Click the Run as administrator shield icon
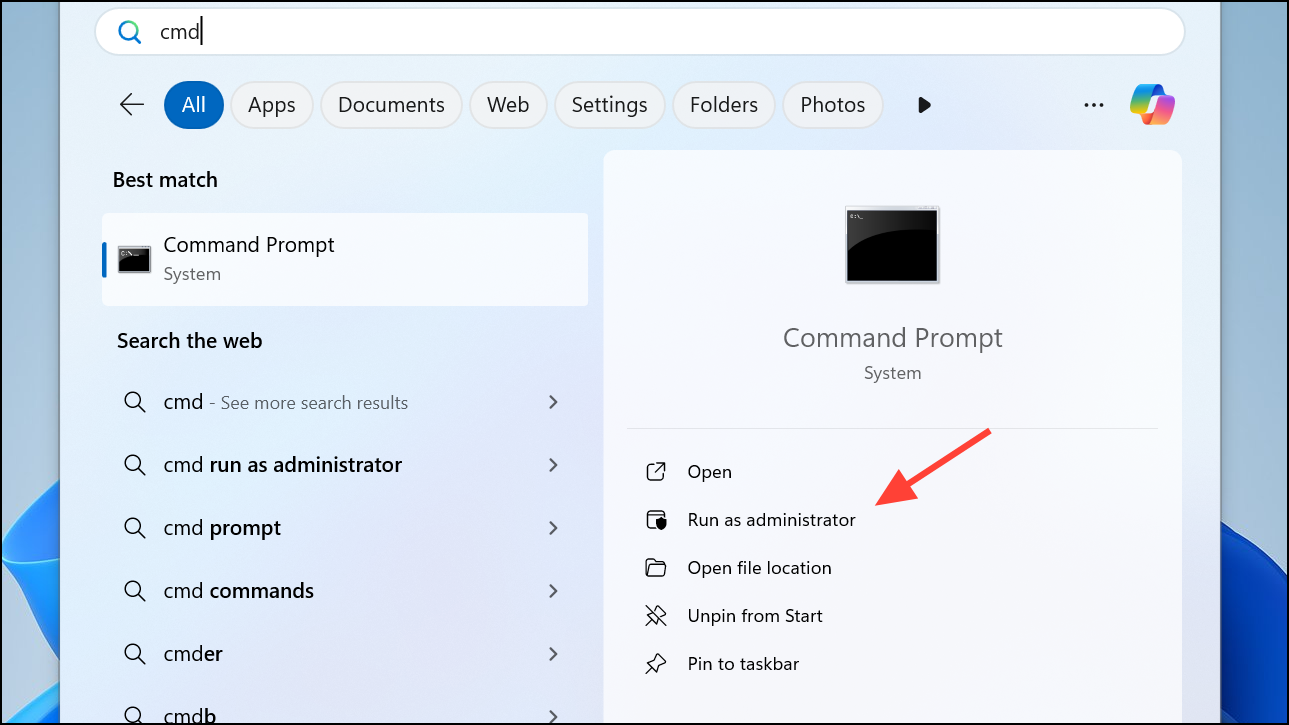This screenshot has width=1289, height=725. pos(656,520)
